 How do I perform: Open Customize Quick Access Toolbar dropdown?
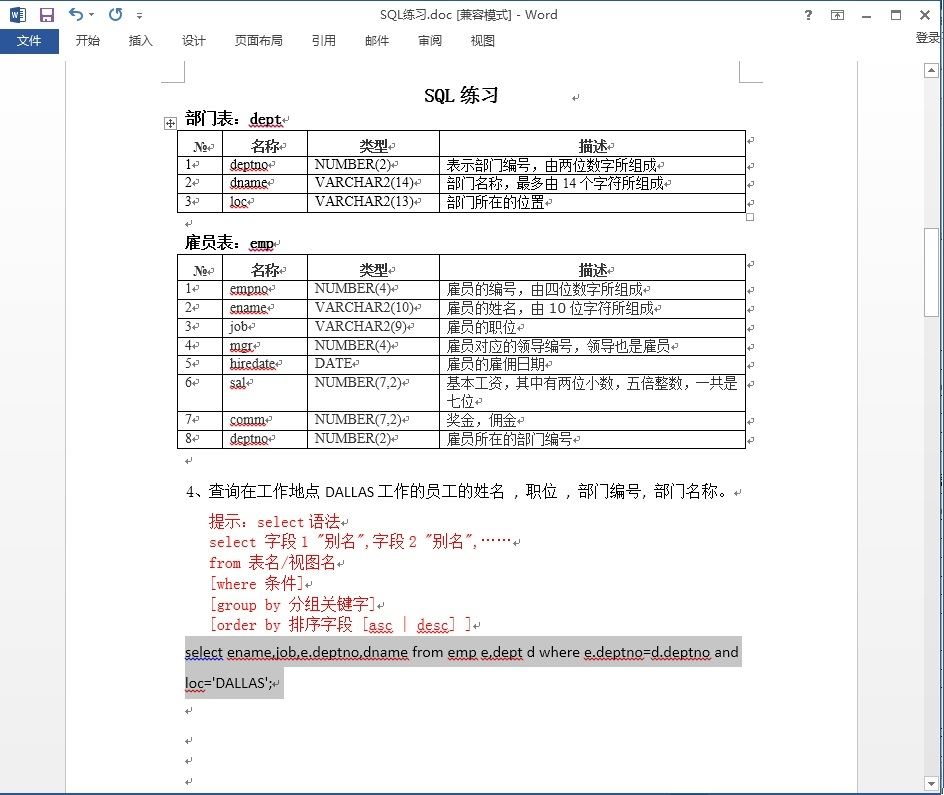coord(140,15)
